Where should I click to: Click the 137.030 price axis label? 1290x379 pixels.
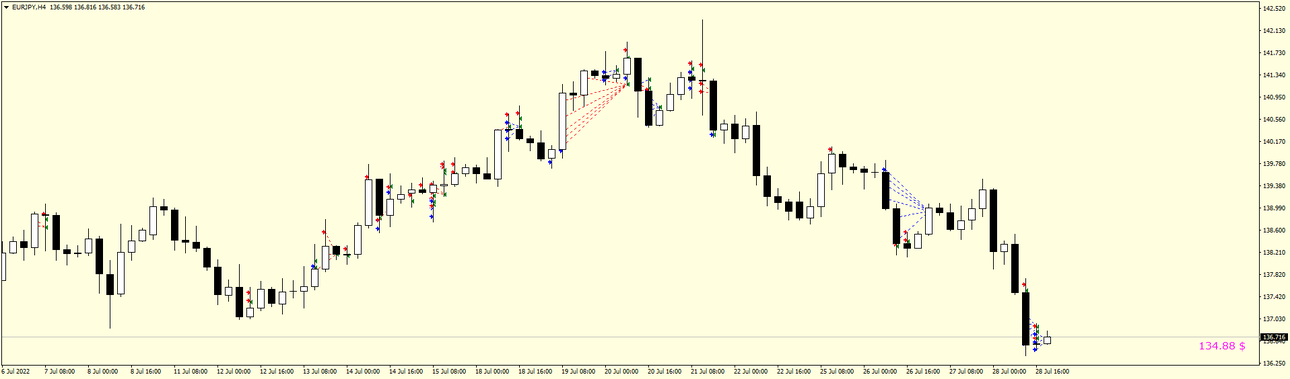1274,318
